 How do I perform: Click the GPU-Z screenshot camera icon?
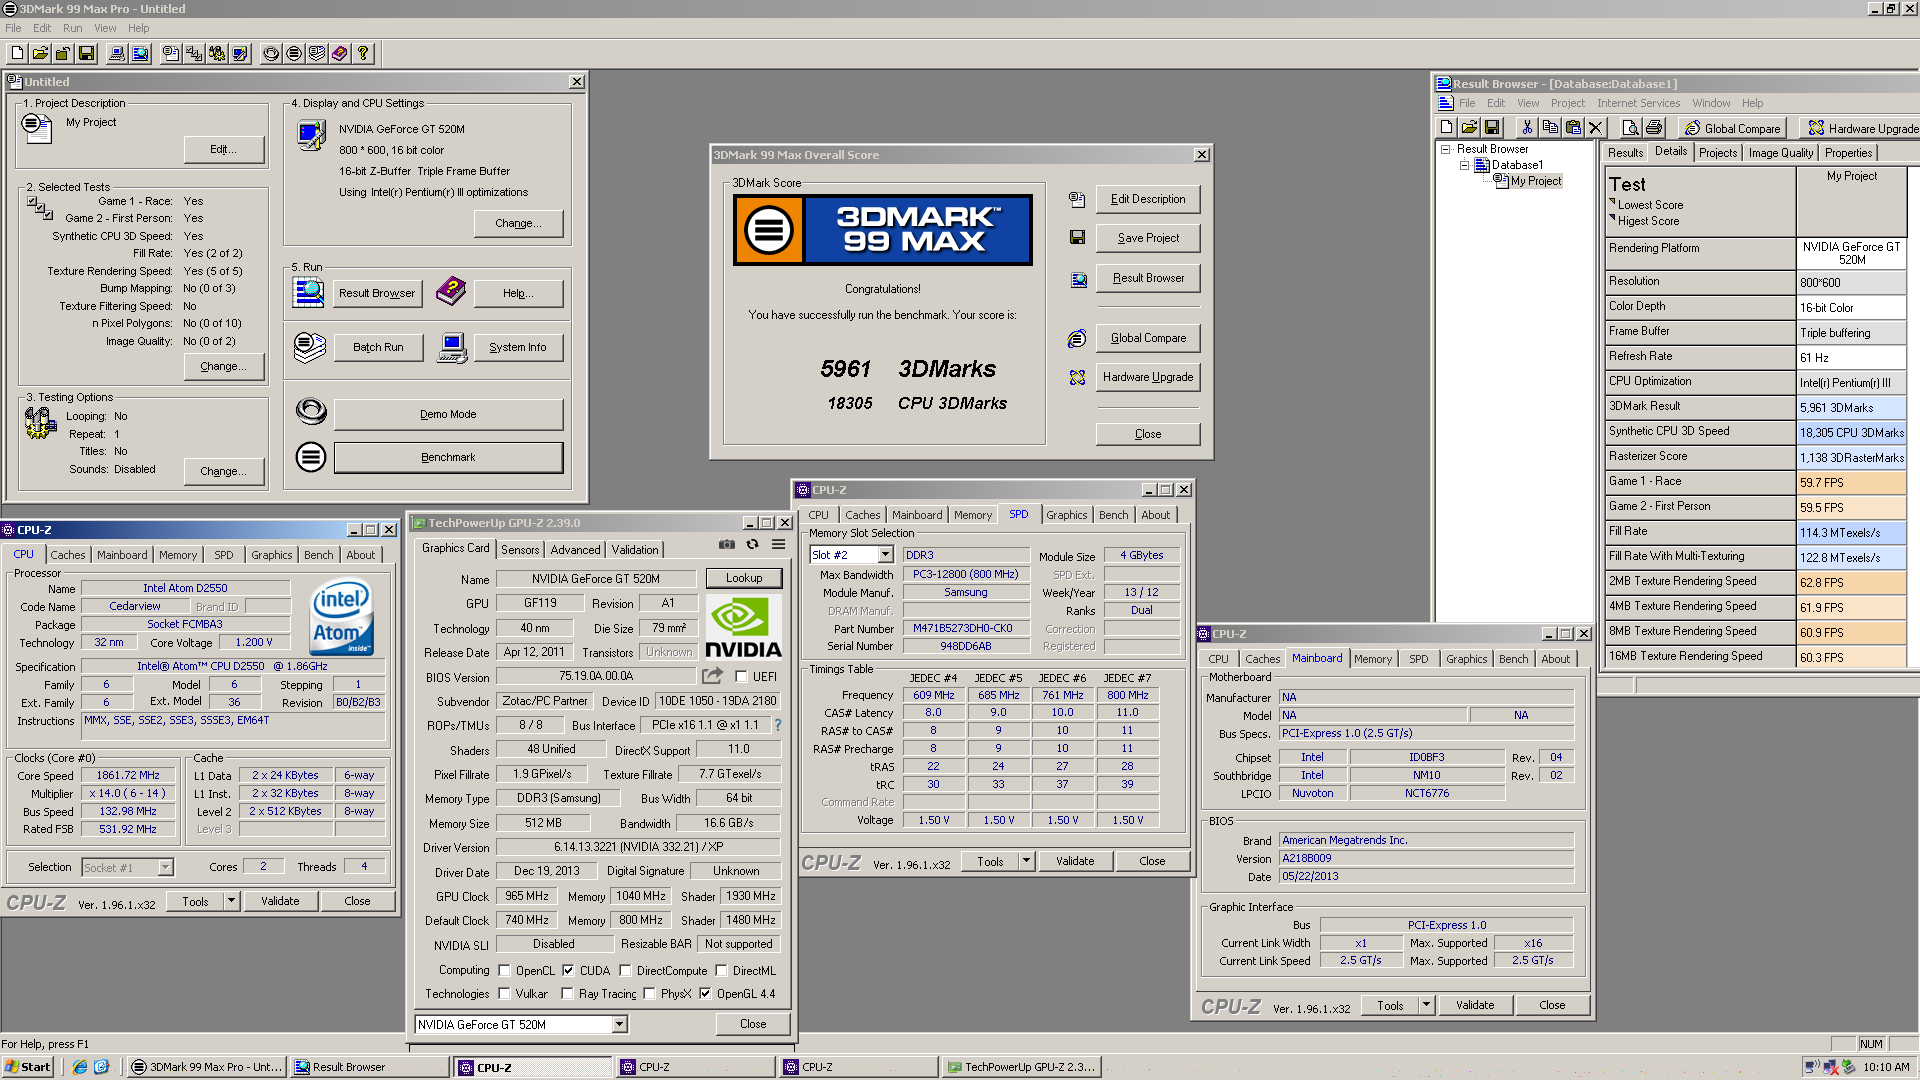727,545
